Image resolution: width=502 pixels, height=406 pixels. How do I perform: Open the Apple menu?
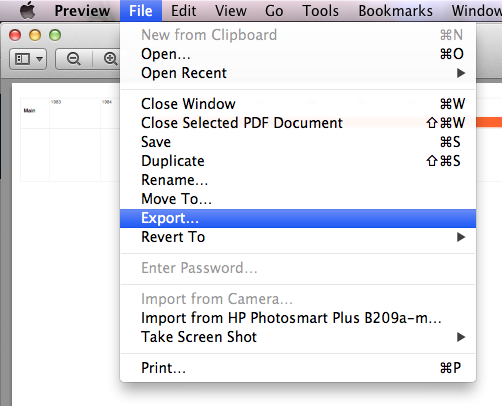28,10
